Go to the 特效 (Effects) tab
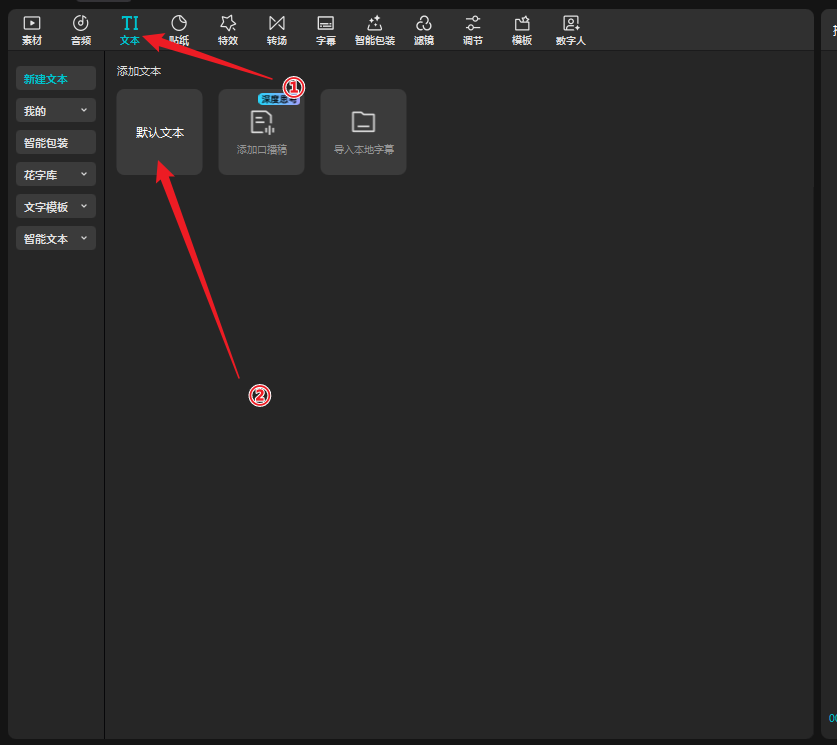 tap(228, 30)
